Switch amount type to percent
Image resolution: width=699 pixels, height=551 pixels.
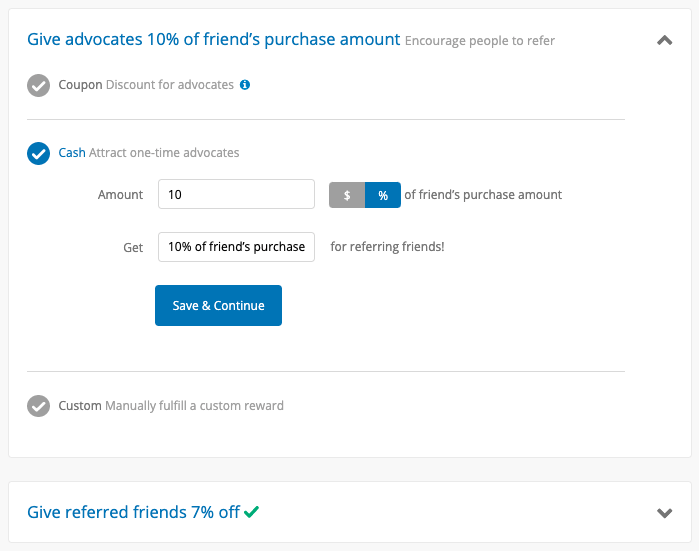383,195
